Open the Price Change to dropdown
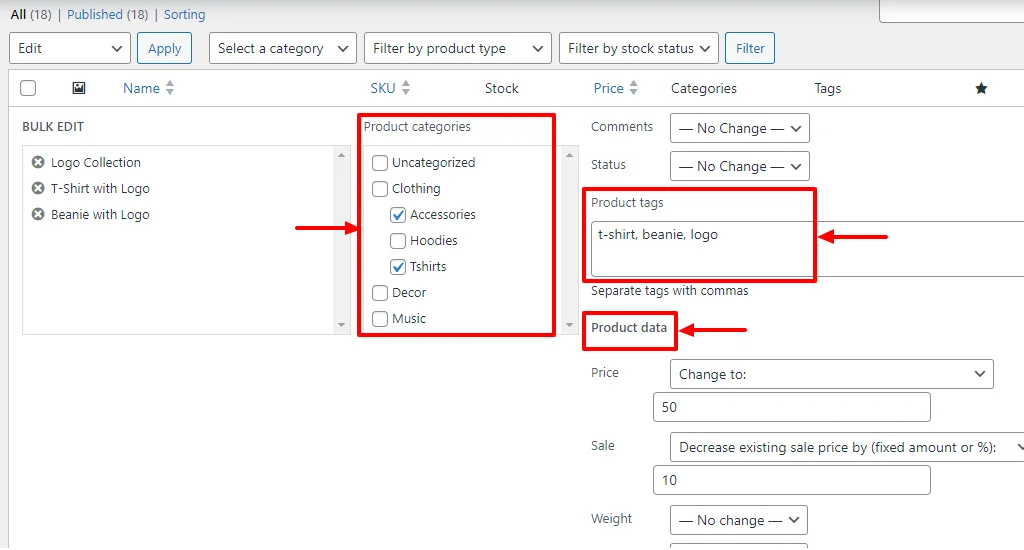Screen dimensions: 1024x550 coord(831,374)
